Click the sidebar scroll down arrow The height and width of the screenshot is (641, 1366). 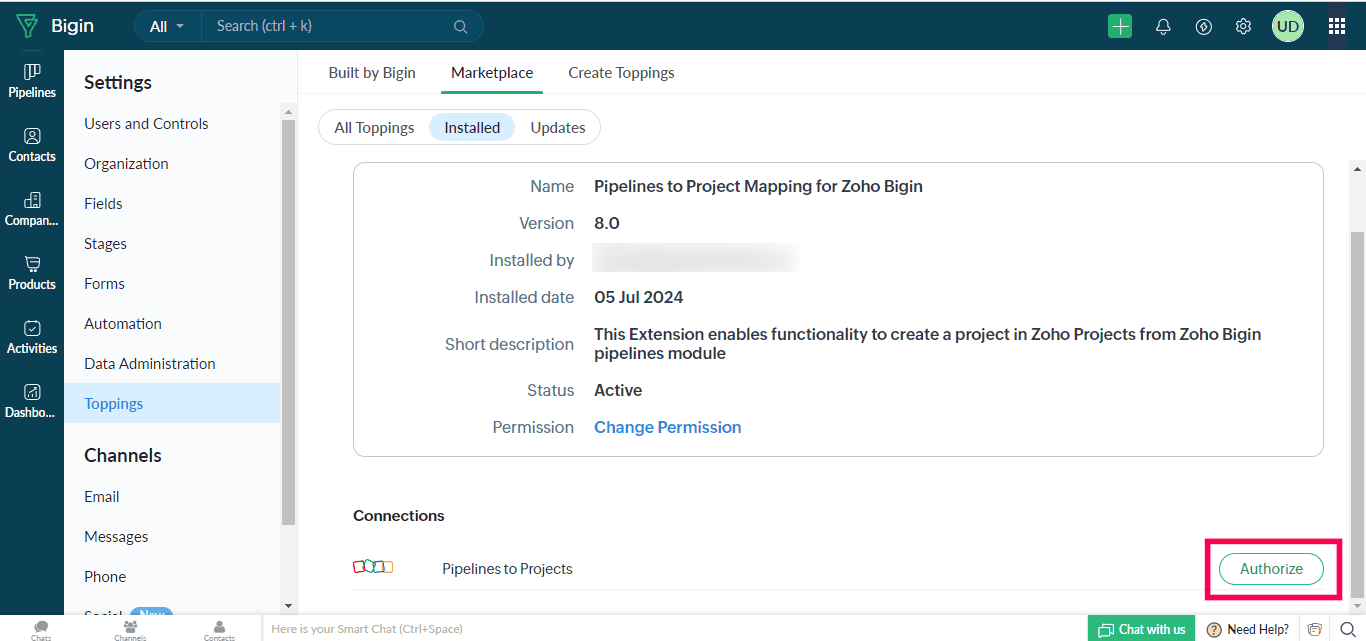click(289, 605)
